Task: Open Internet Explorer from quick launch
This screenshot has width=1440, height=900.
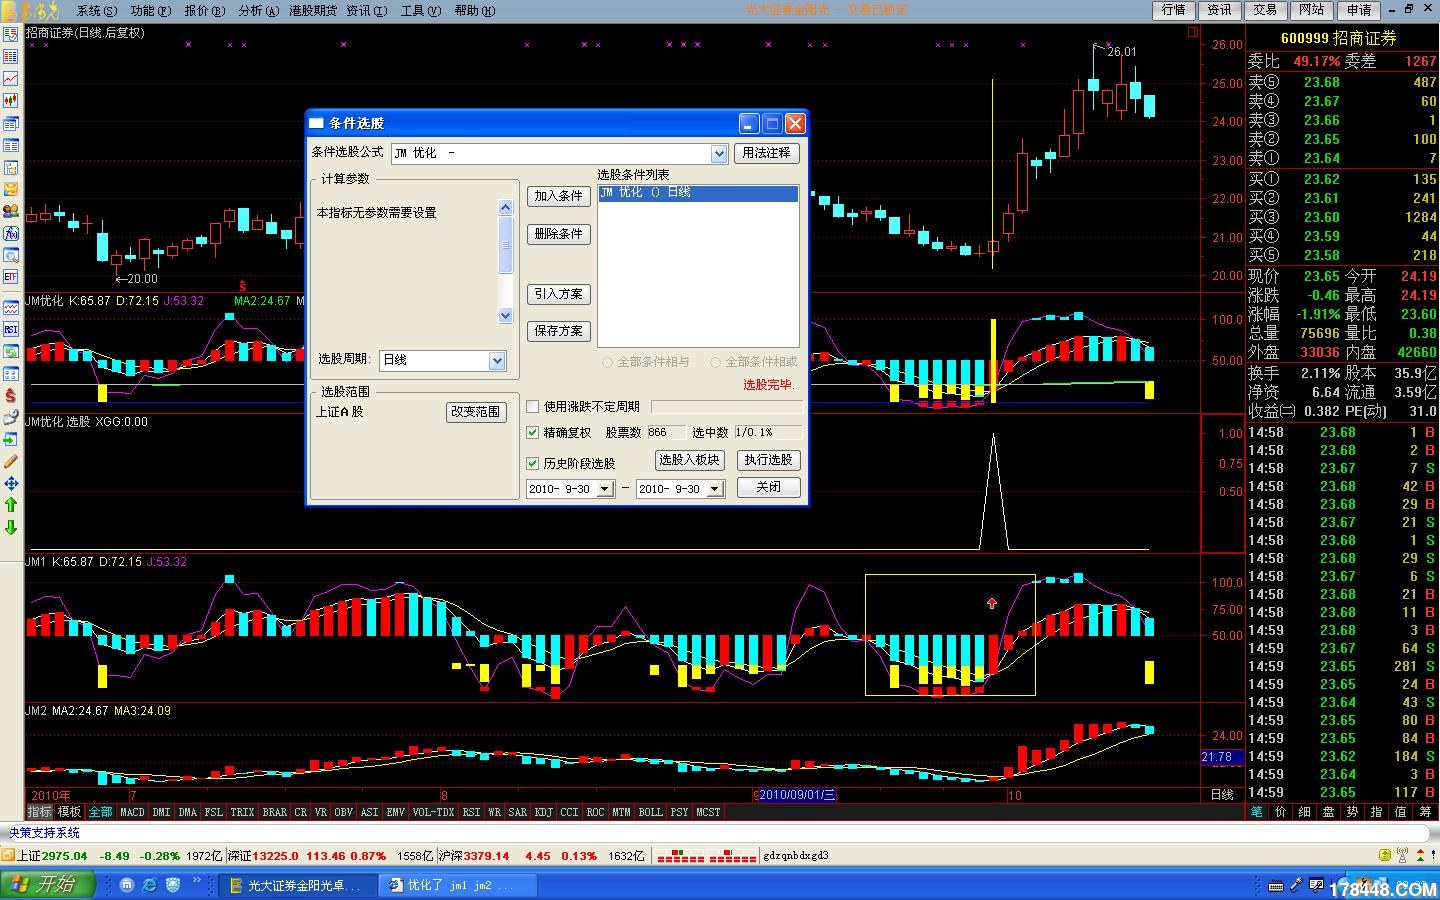Action: tap(150, 885)
